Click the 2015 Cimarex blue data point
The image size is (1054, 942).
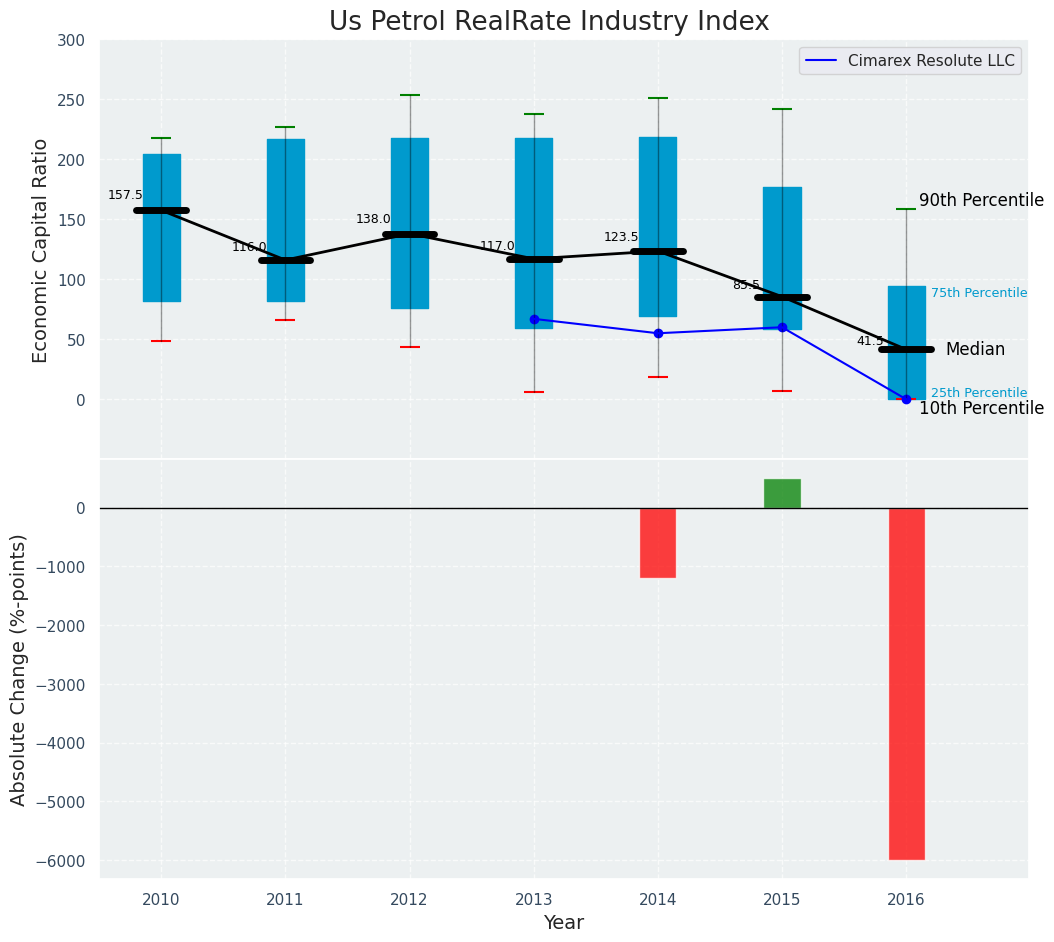point(782,327)
